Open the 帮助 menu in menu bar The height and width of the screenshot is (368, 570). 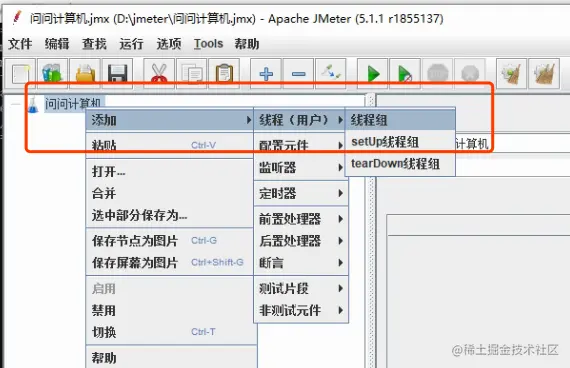(247, 44)
